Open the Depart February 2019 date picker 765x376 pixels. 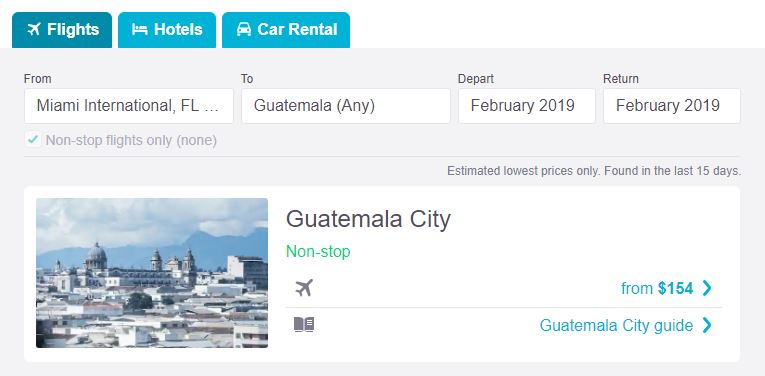pyautogui.click(x=526, y=106)
